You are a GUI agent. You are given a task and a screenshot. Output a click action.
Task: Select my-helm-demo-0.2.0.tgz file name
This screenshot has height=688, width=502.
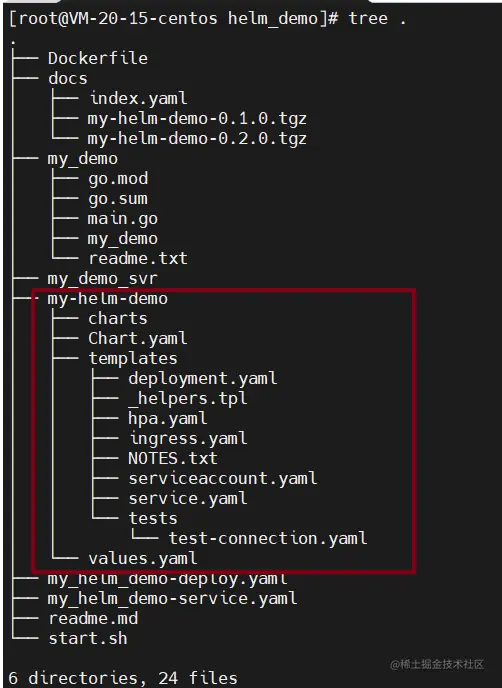[x=197, y=139]
